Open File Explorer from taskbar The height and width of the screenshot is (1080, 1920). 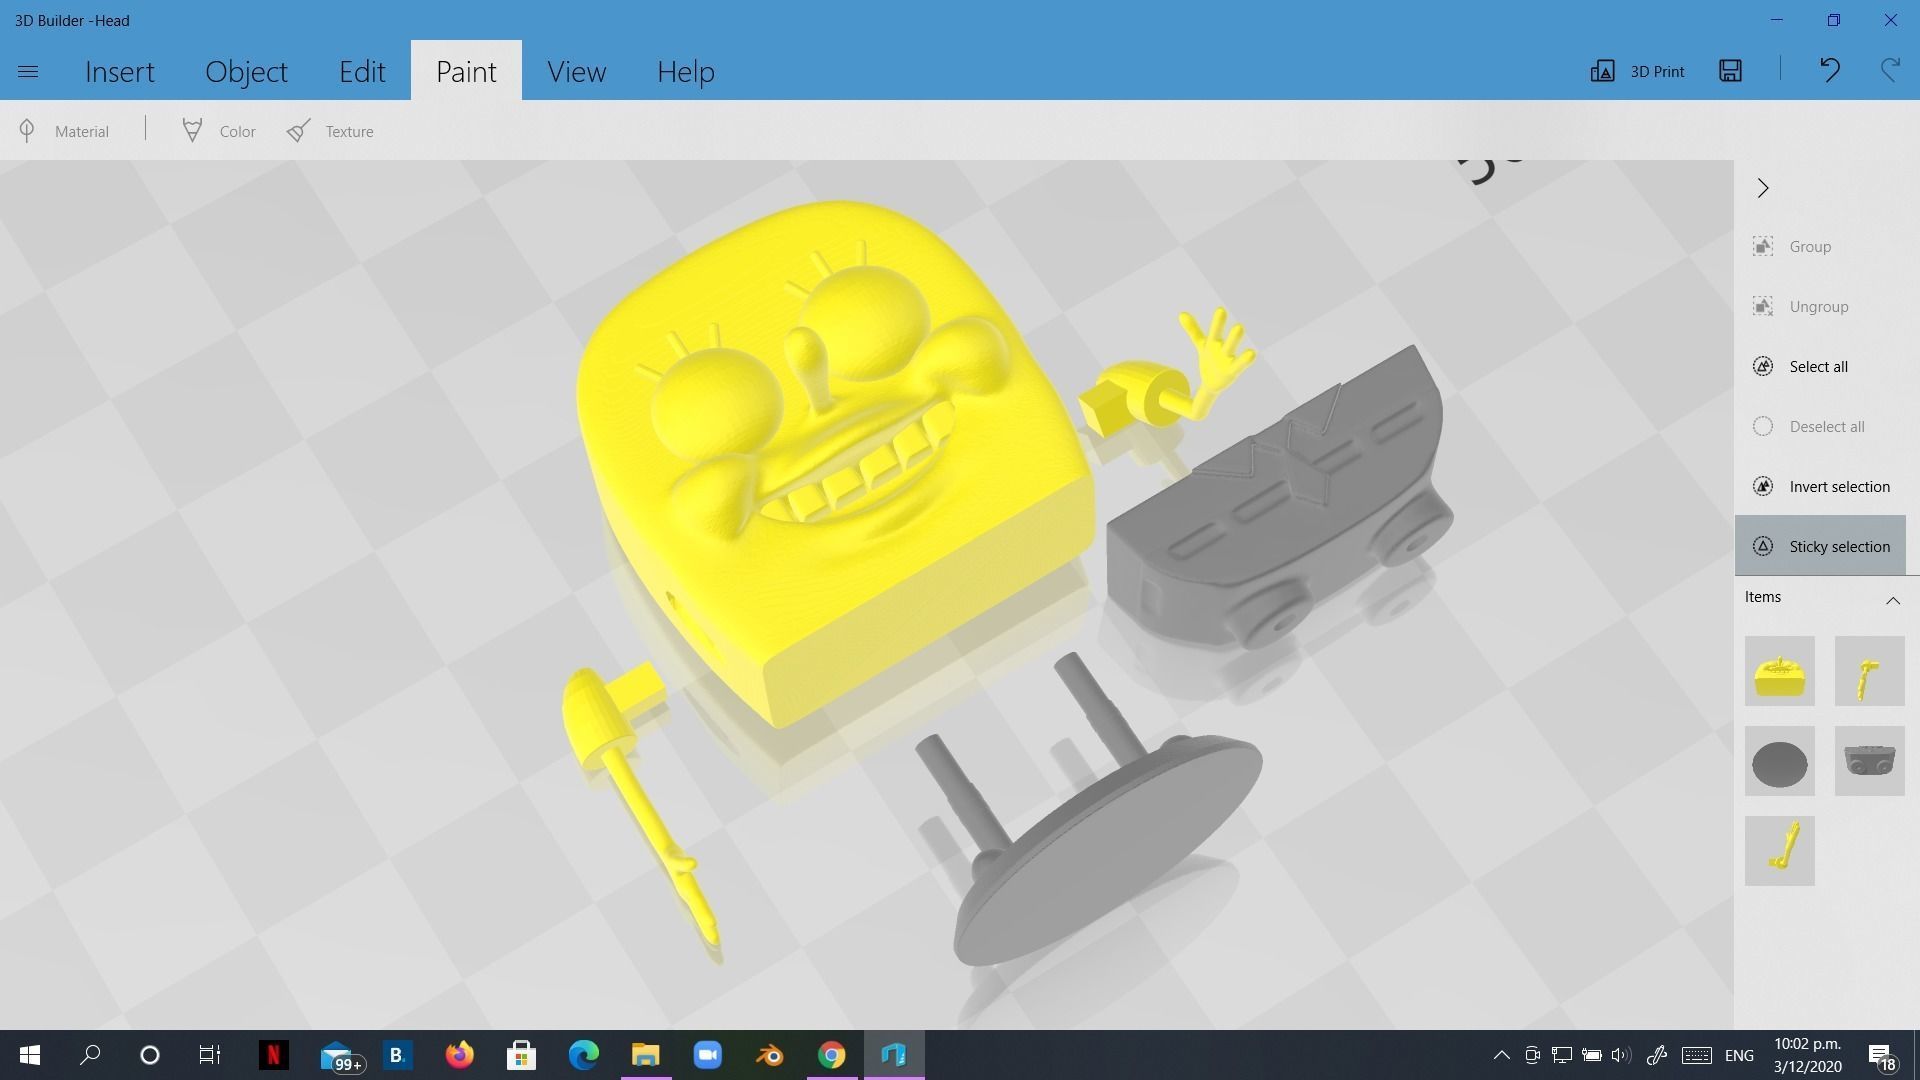(x=646, y=1055)
